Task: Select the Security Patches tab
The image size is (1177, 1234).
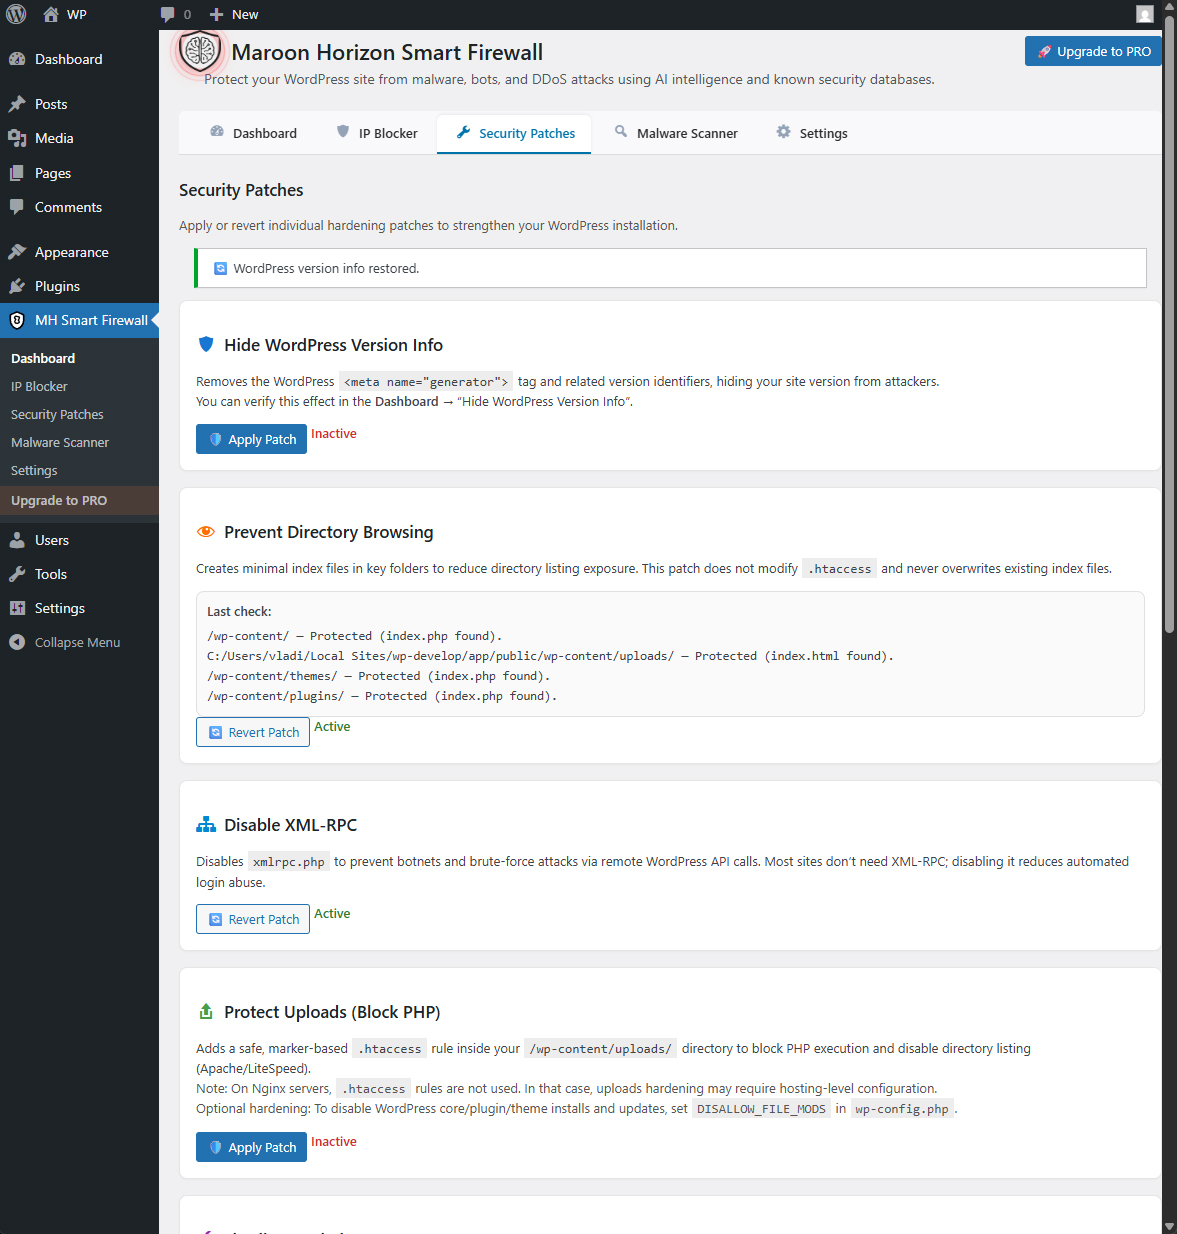Action: click(514, 133)
